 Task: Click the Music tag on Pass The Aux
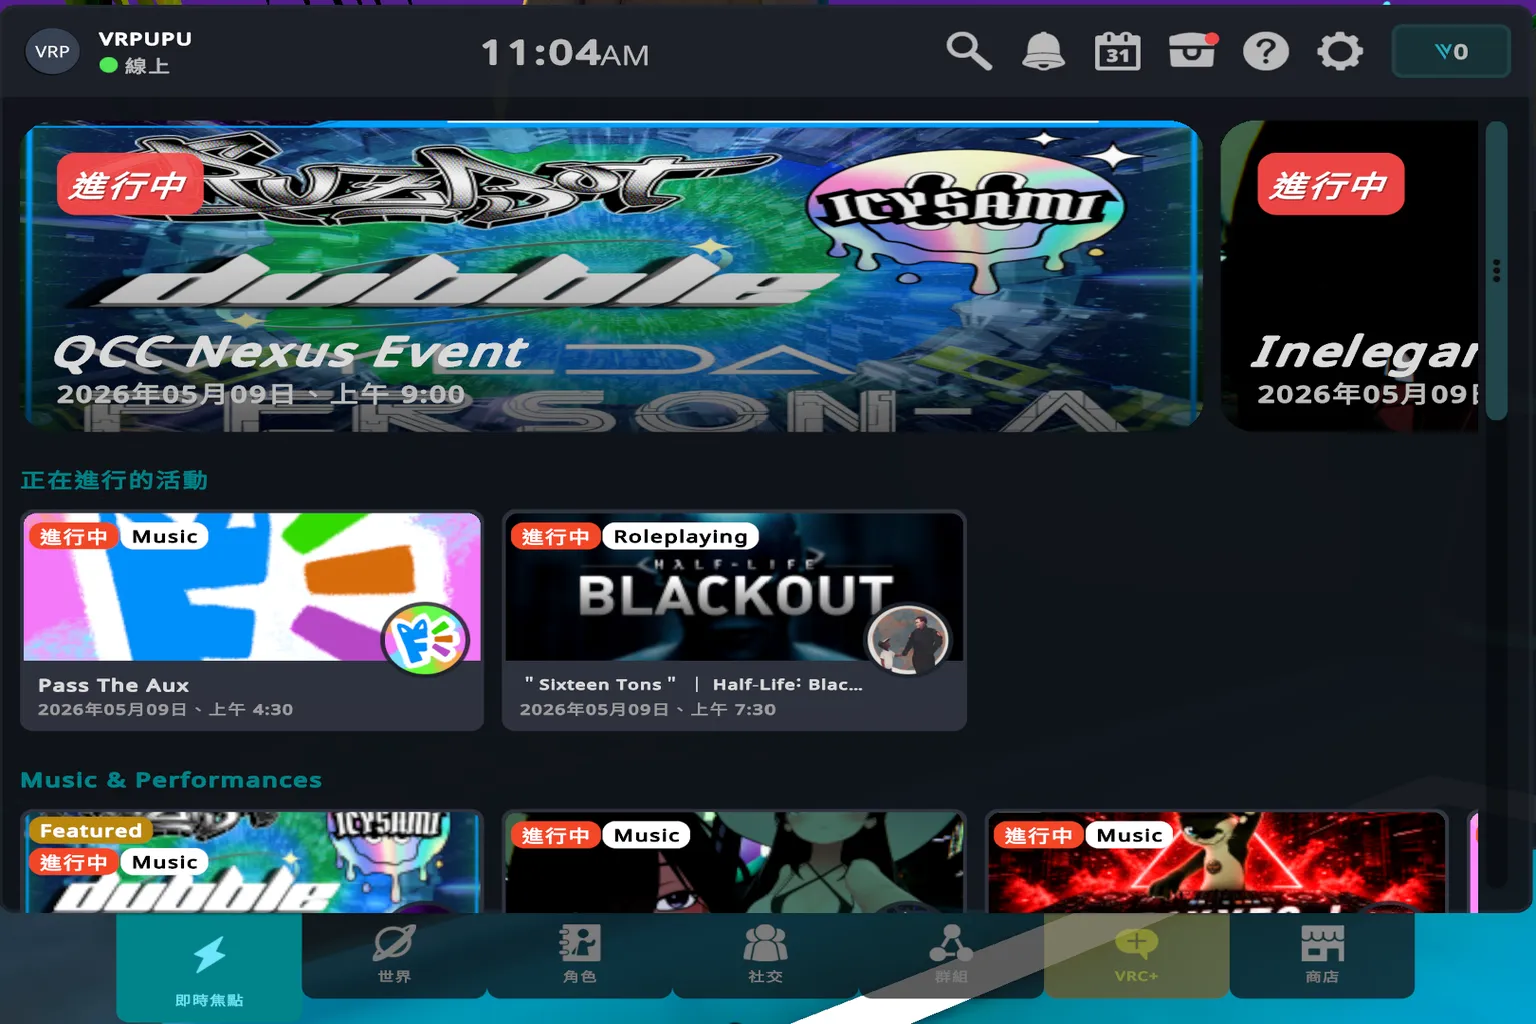click(165, 536)
